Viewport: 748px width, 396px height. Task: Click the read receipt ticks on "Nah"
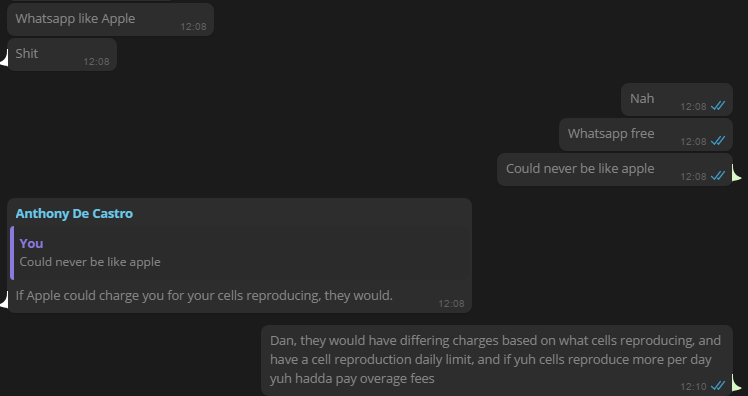click(718, 106)
